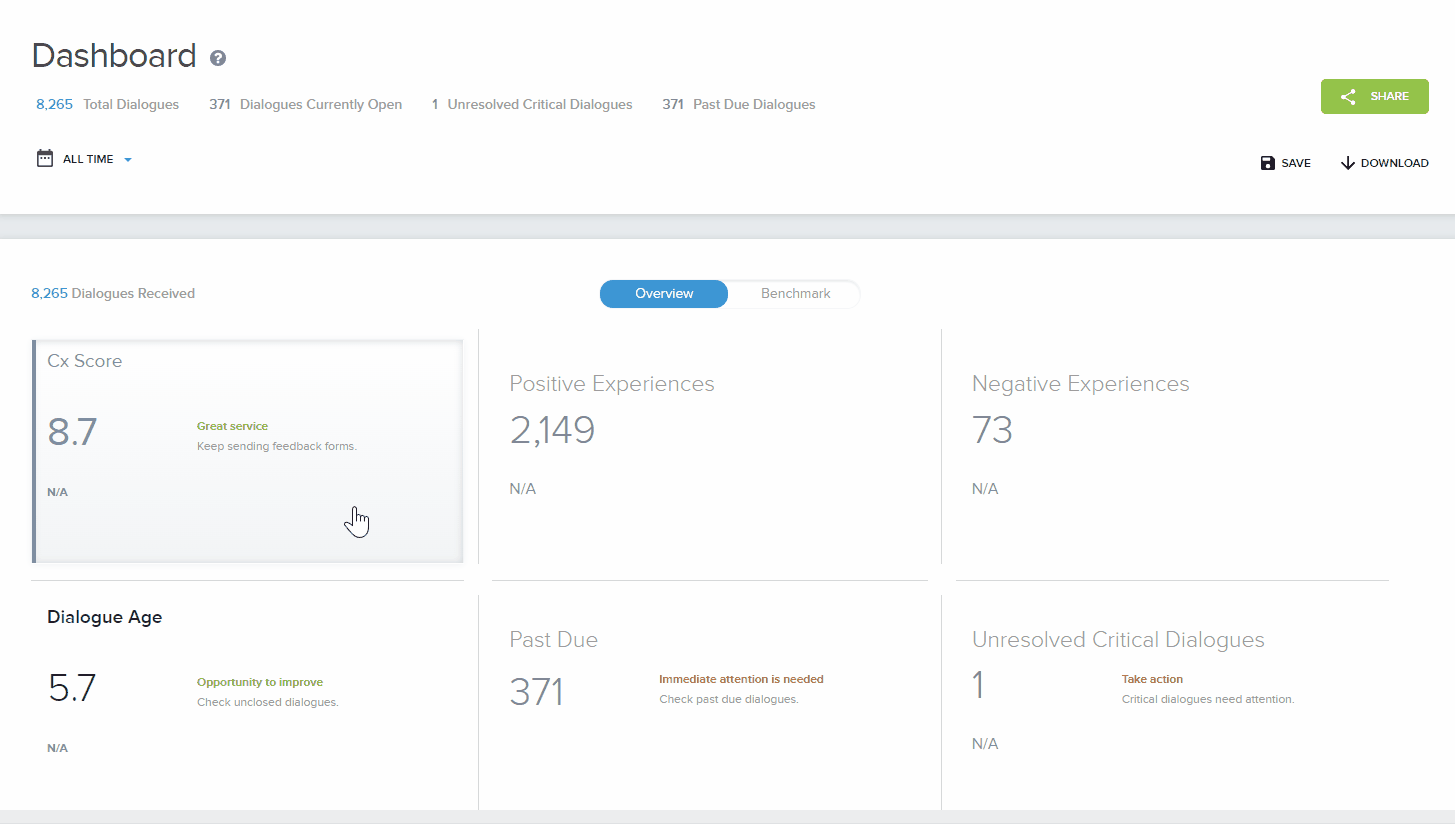
Task: Select the Cx Score card
Action: [x=247, y=450]
